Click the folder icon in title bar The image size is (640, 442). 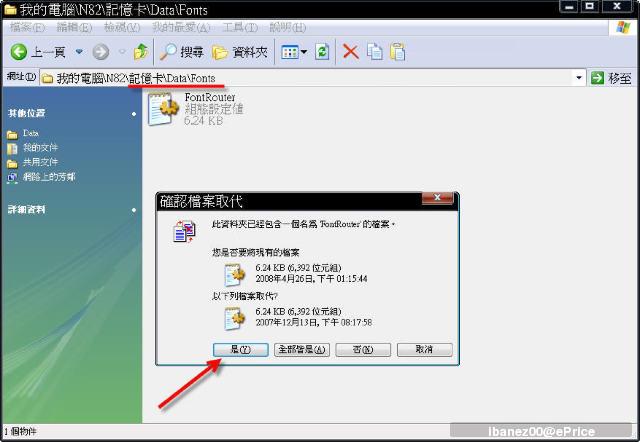[10, 9]
